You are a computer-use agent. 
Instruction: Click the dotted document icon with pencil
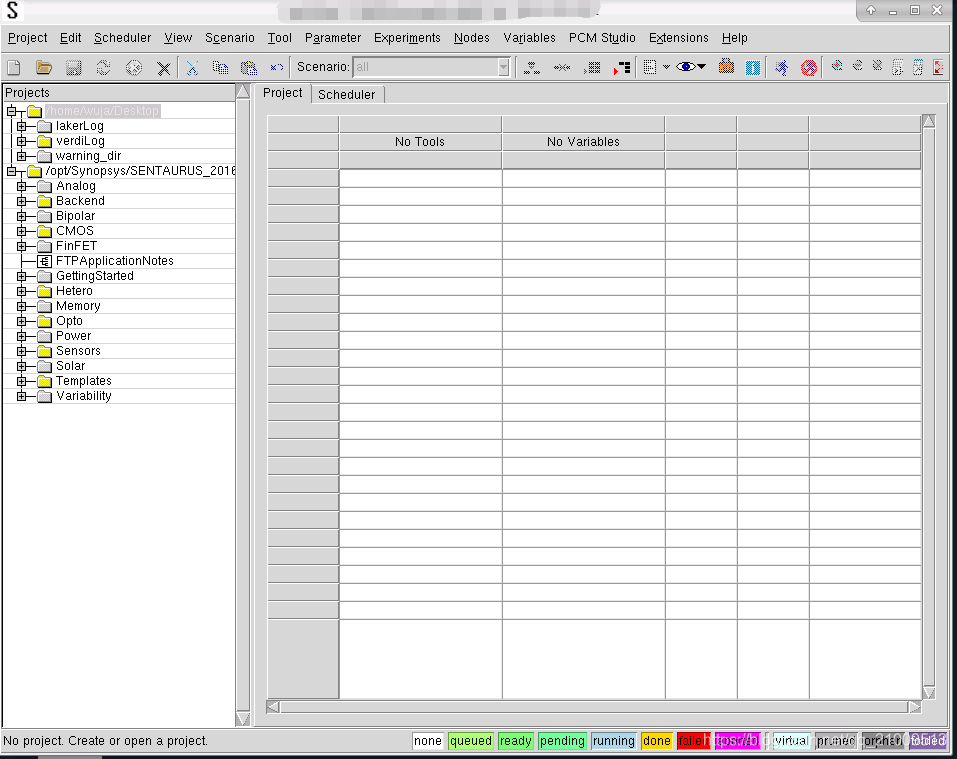pos(917,67)
